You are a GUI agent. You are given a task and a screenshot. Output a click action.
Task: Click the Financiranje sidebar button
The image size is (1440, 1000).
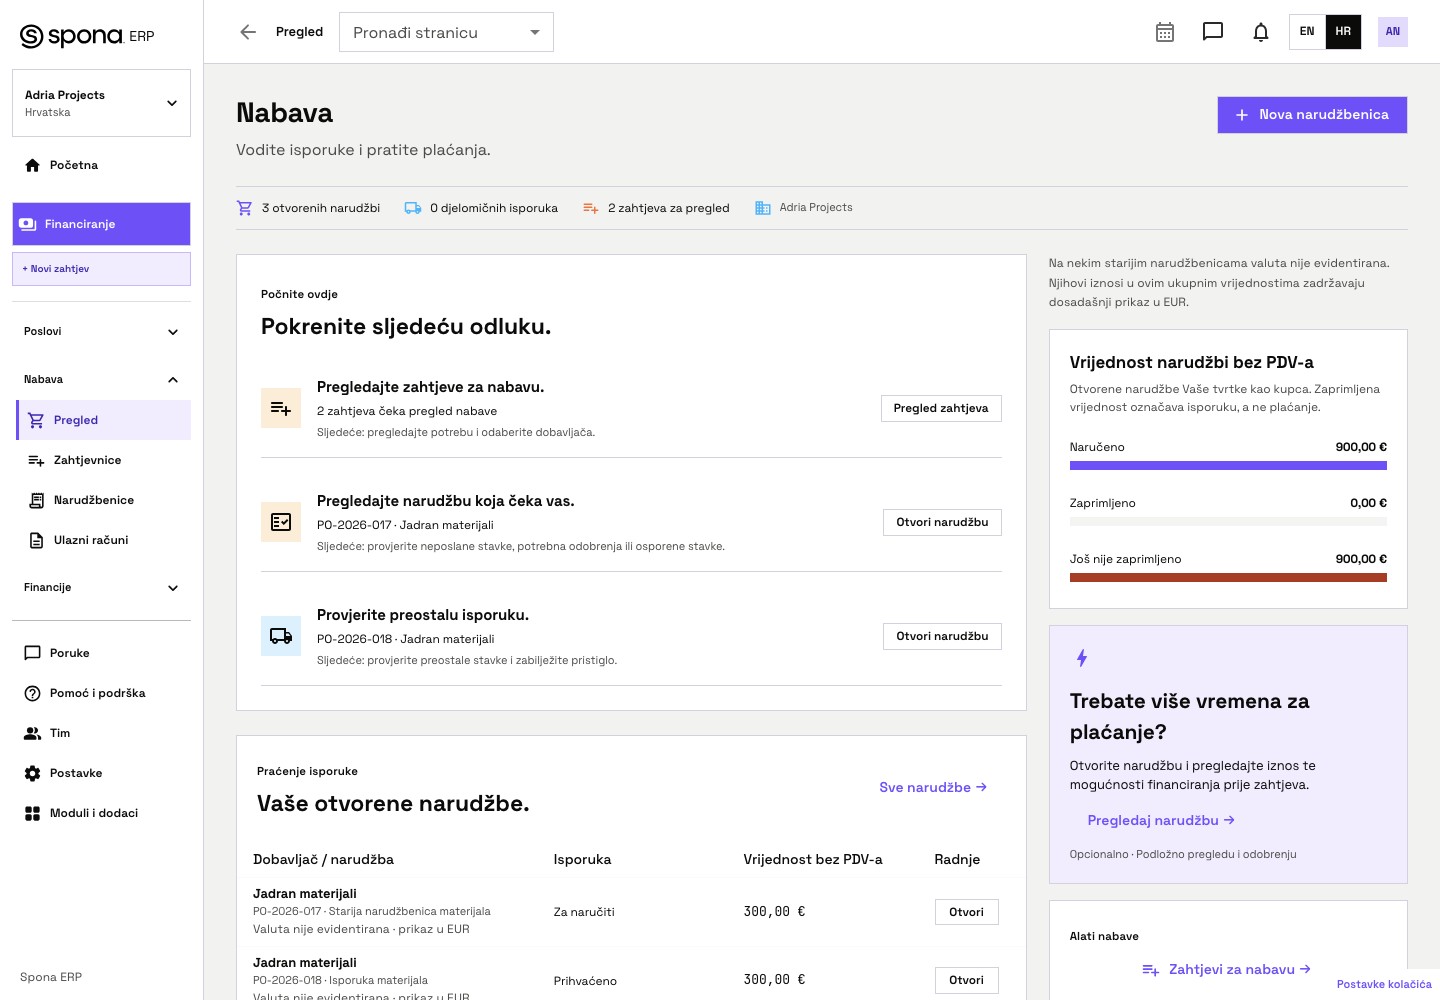pyautogui.click(x=101, y=224)
